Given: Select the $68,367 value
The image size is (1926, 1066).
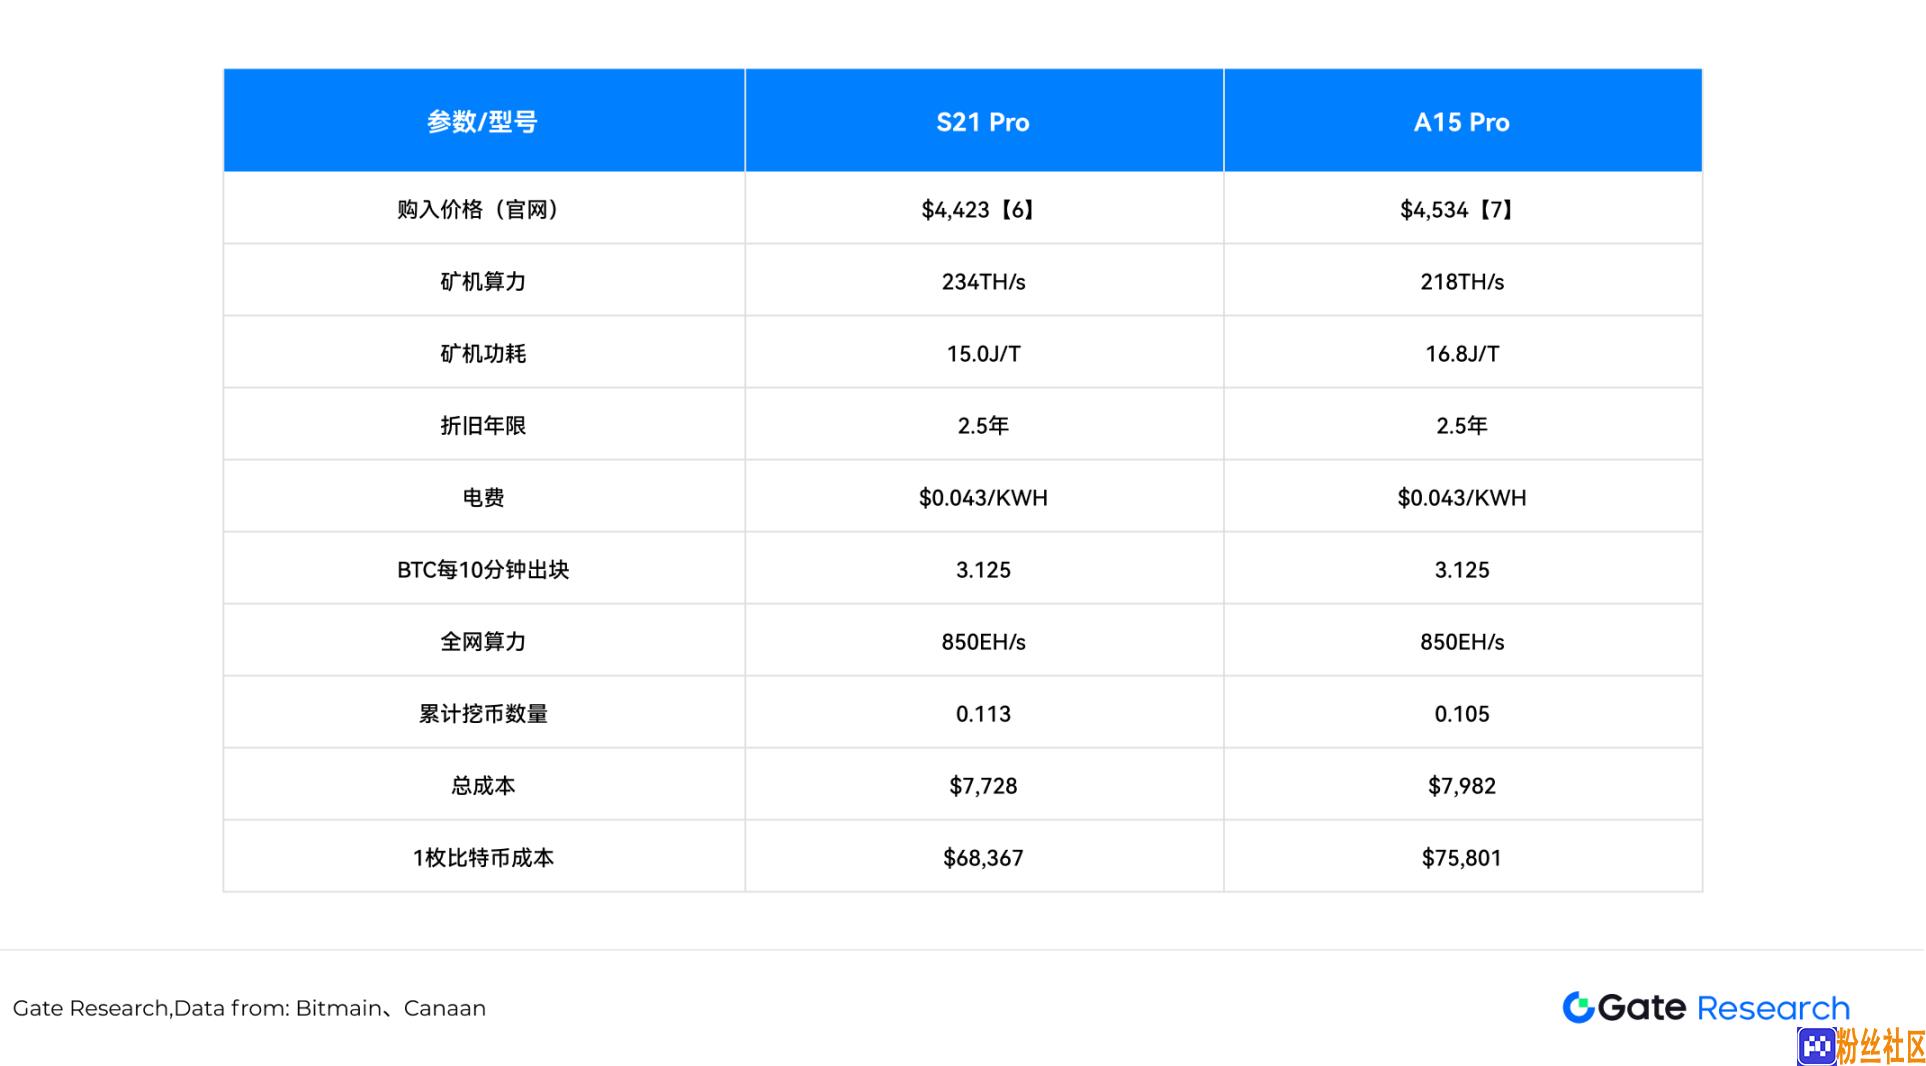Looking at the screenshot, I should tap(983, 857).
